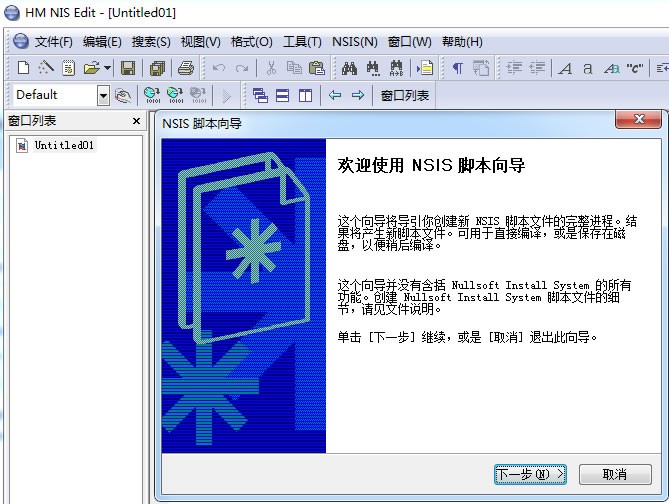The height and width of the screenshot is (504, 669).
Task: Click the HM NIS Edit title bar icon
Action: tap(12, 12)
